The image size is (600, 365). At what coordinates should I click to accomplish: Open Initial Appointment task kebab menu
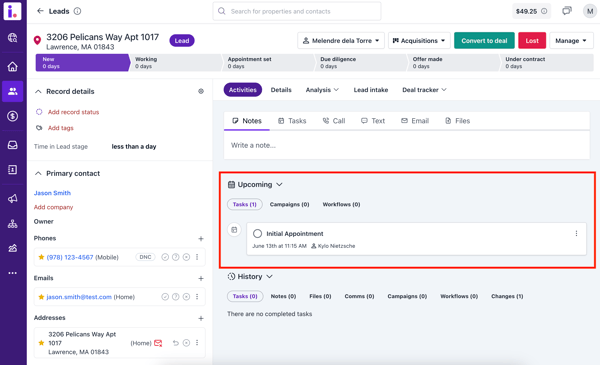[576, 233]
